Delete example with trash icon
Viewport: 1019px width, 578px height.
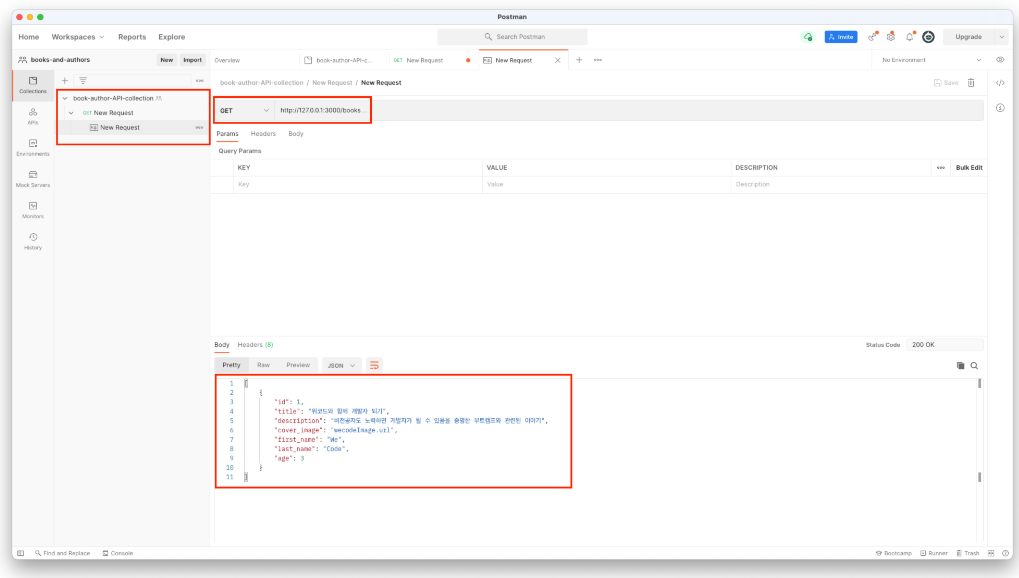pos(971,83)
